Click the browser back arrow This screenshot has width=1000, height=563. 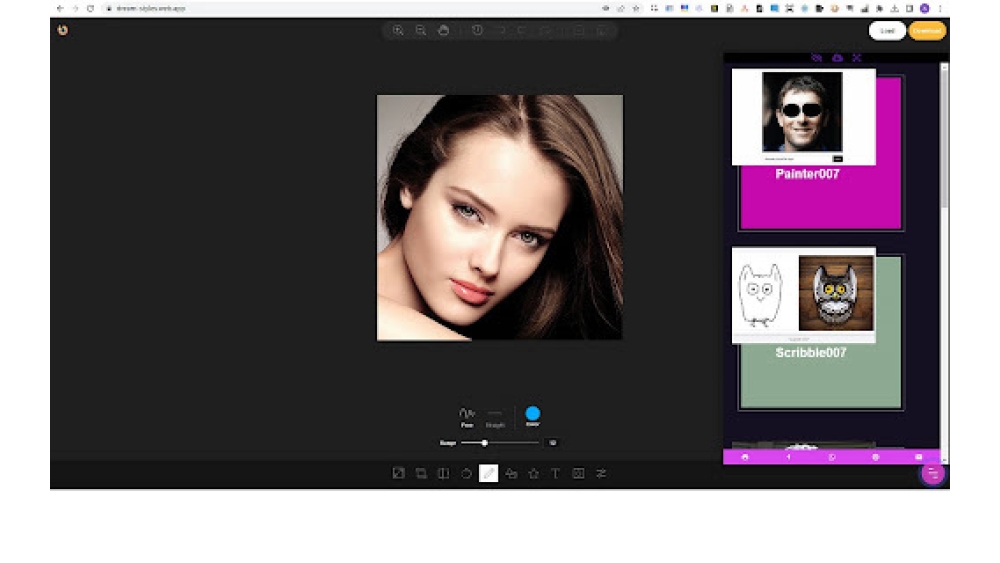tap(60, 8)
